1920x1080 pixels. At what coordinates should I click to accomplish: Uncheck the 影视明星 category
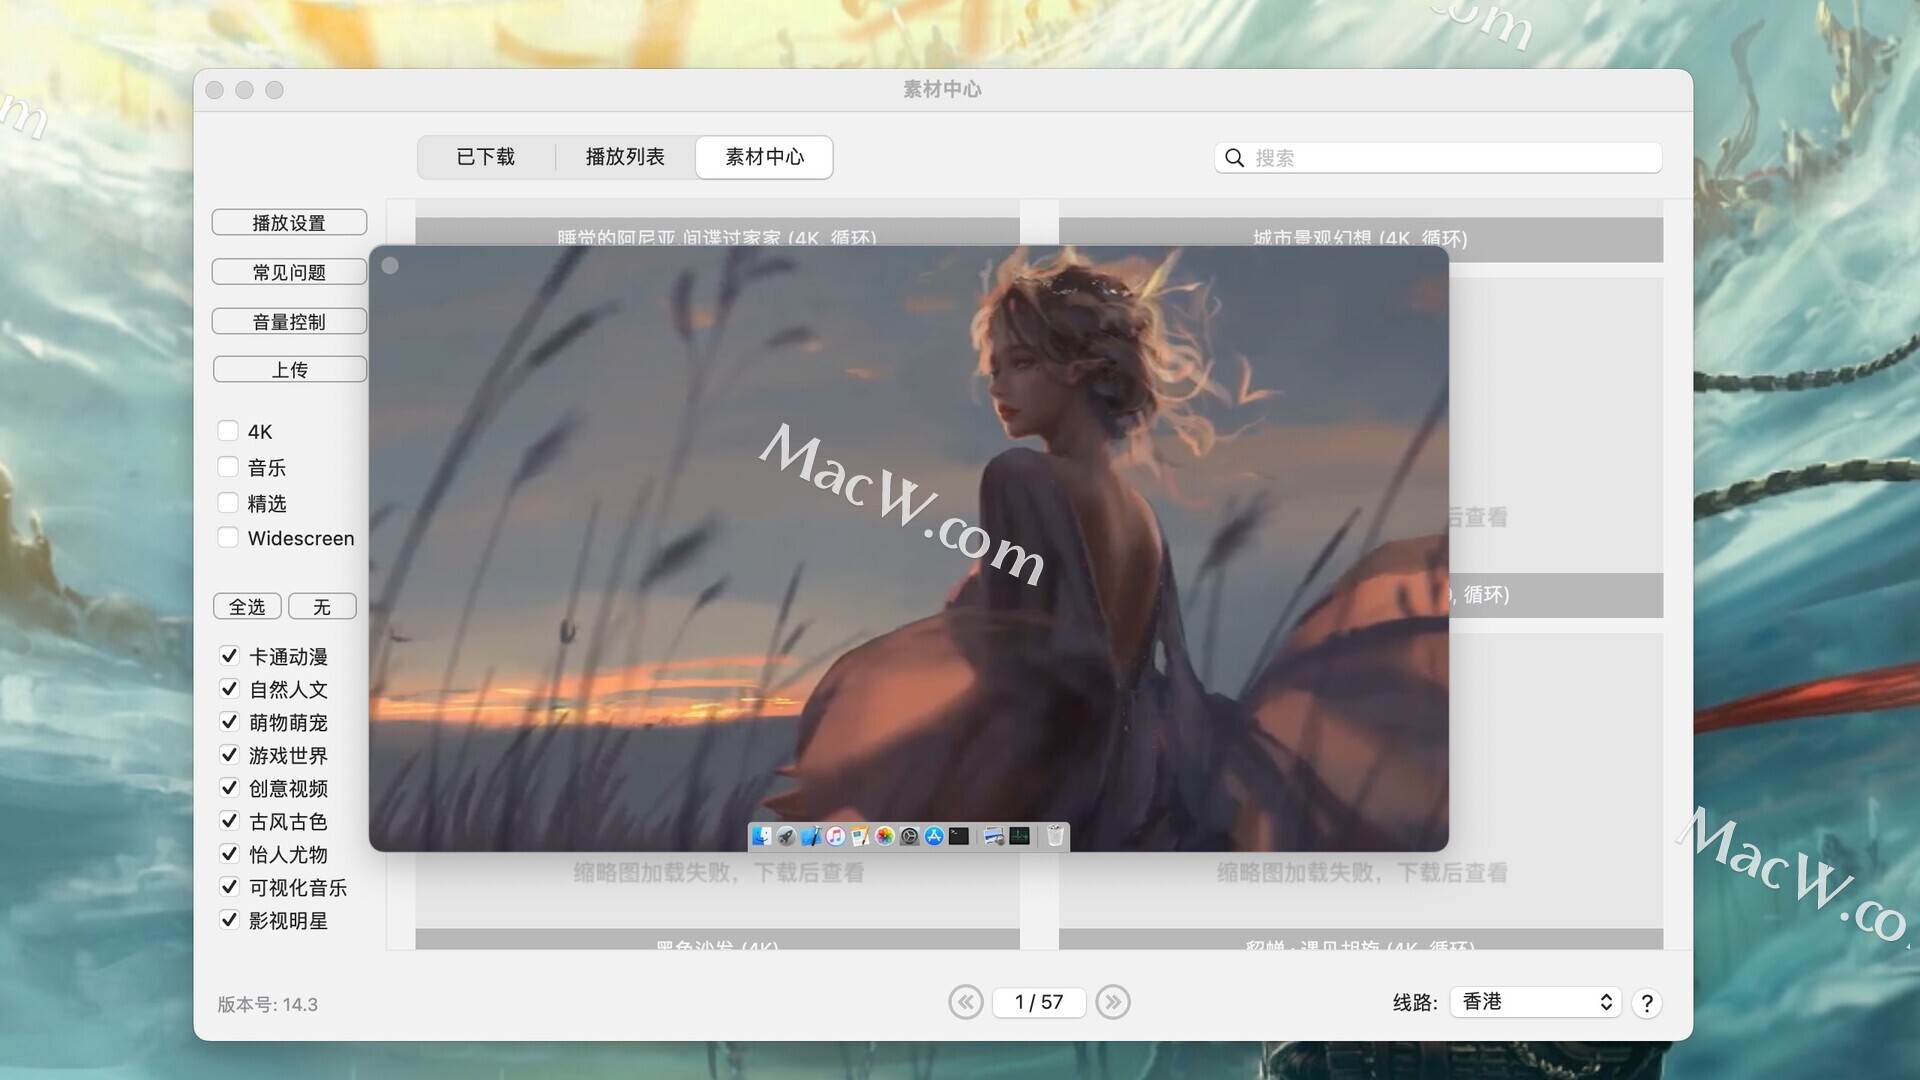point(229,920)
